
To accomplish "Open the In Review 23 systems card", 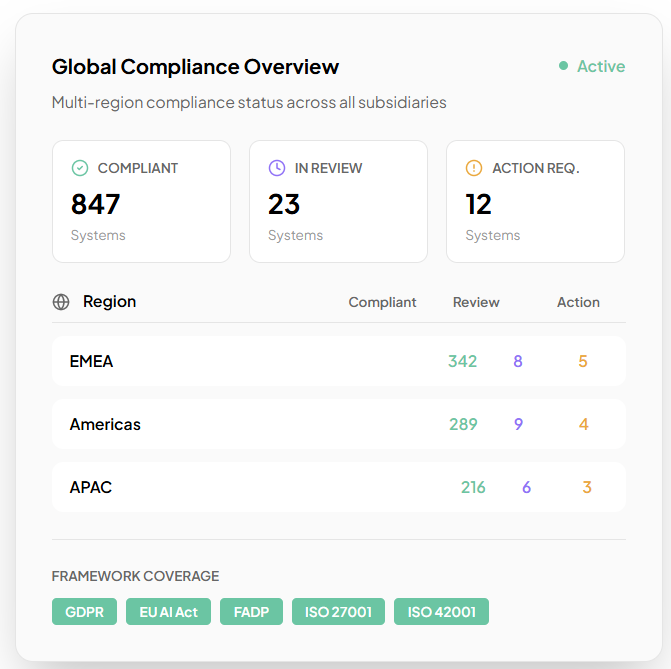I will pos(338,201).
